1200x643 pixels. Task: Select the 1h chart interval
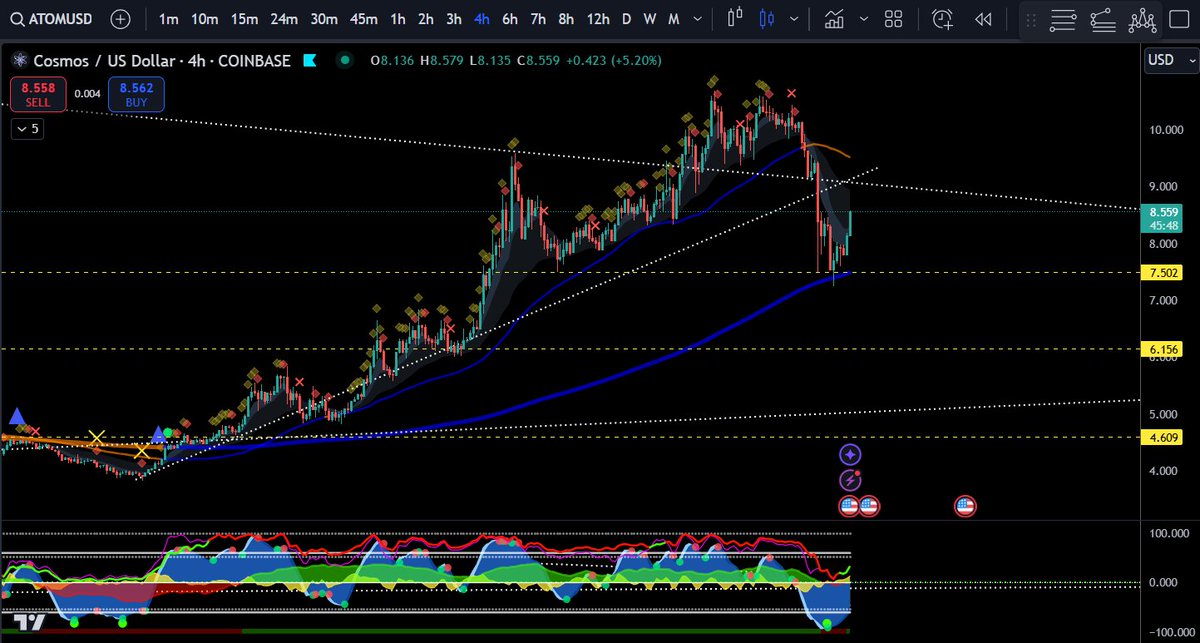(398, 19)
